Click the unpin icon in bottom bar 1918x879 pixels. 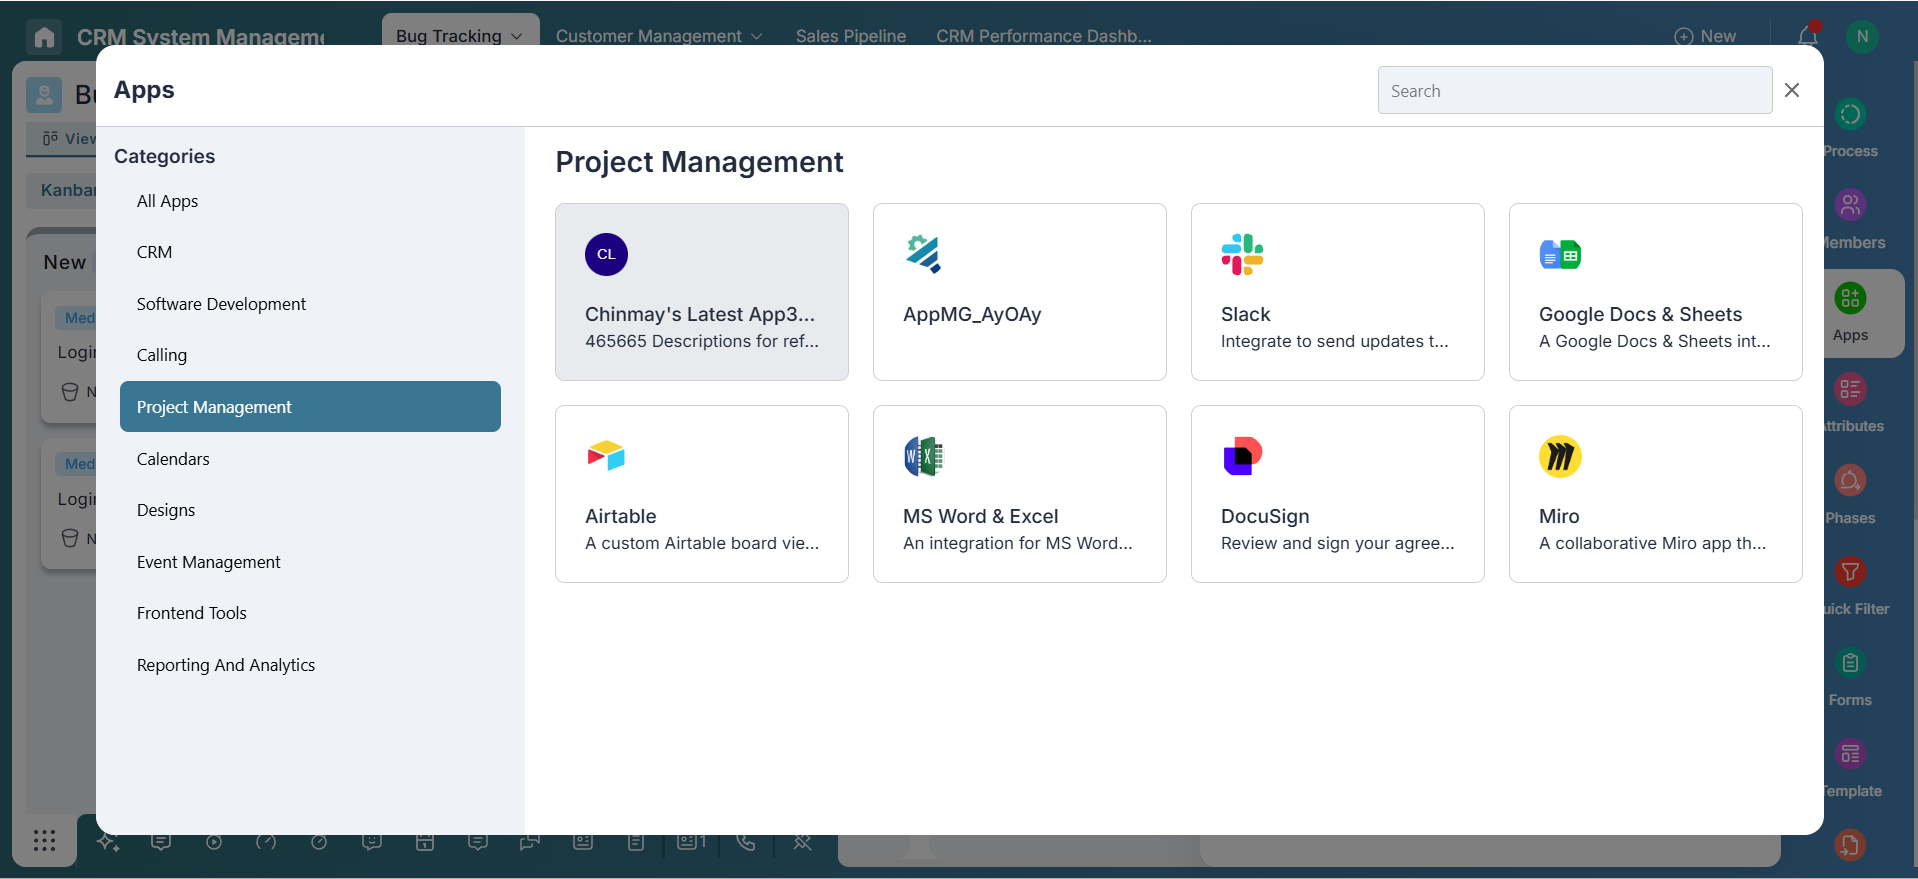(802, 842)
